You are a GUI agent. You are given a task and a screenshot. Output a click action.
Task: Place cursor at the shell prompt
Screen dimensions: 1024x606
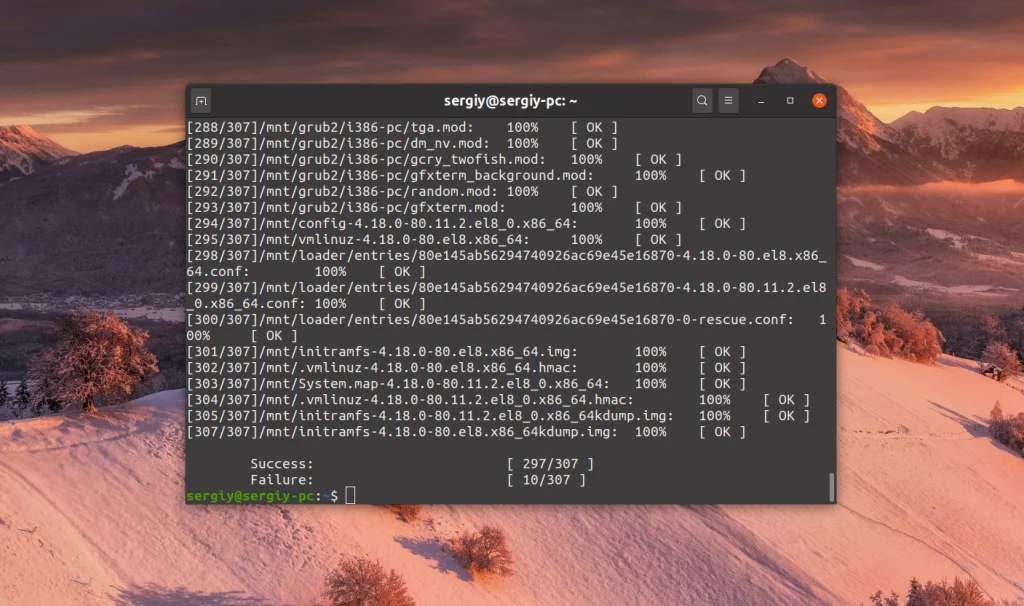tap(350, 494)
